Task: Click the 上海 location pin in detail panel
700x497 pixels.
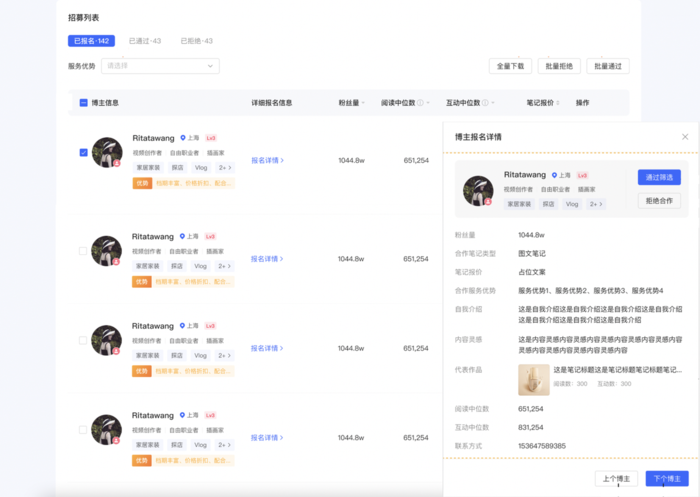Action: (554, 175)
